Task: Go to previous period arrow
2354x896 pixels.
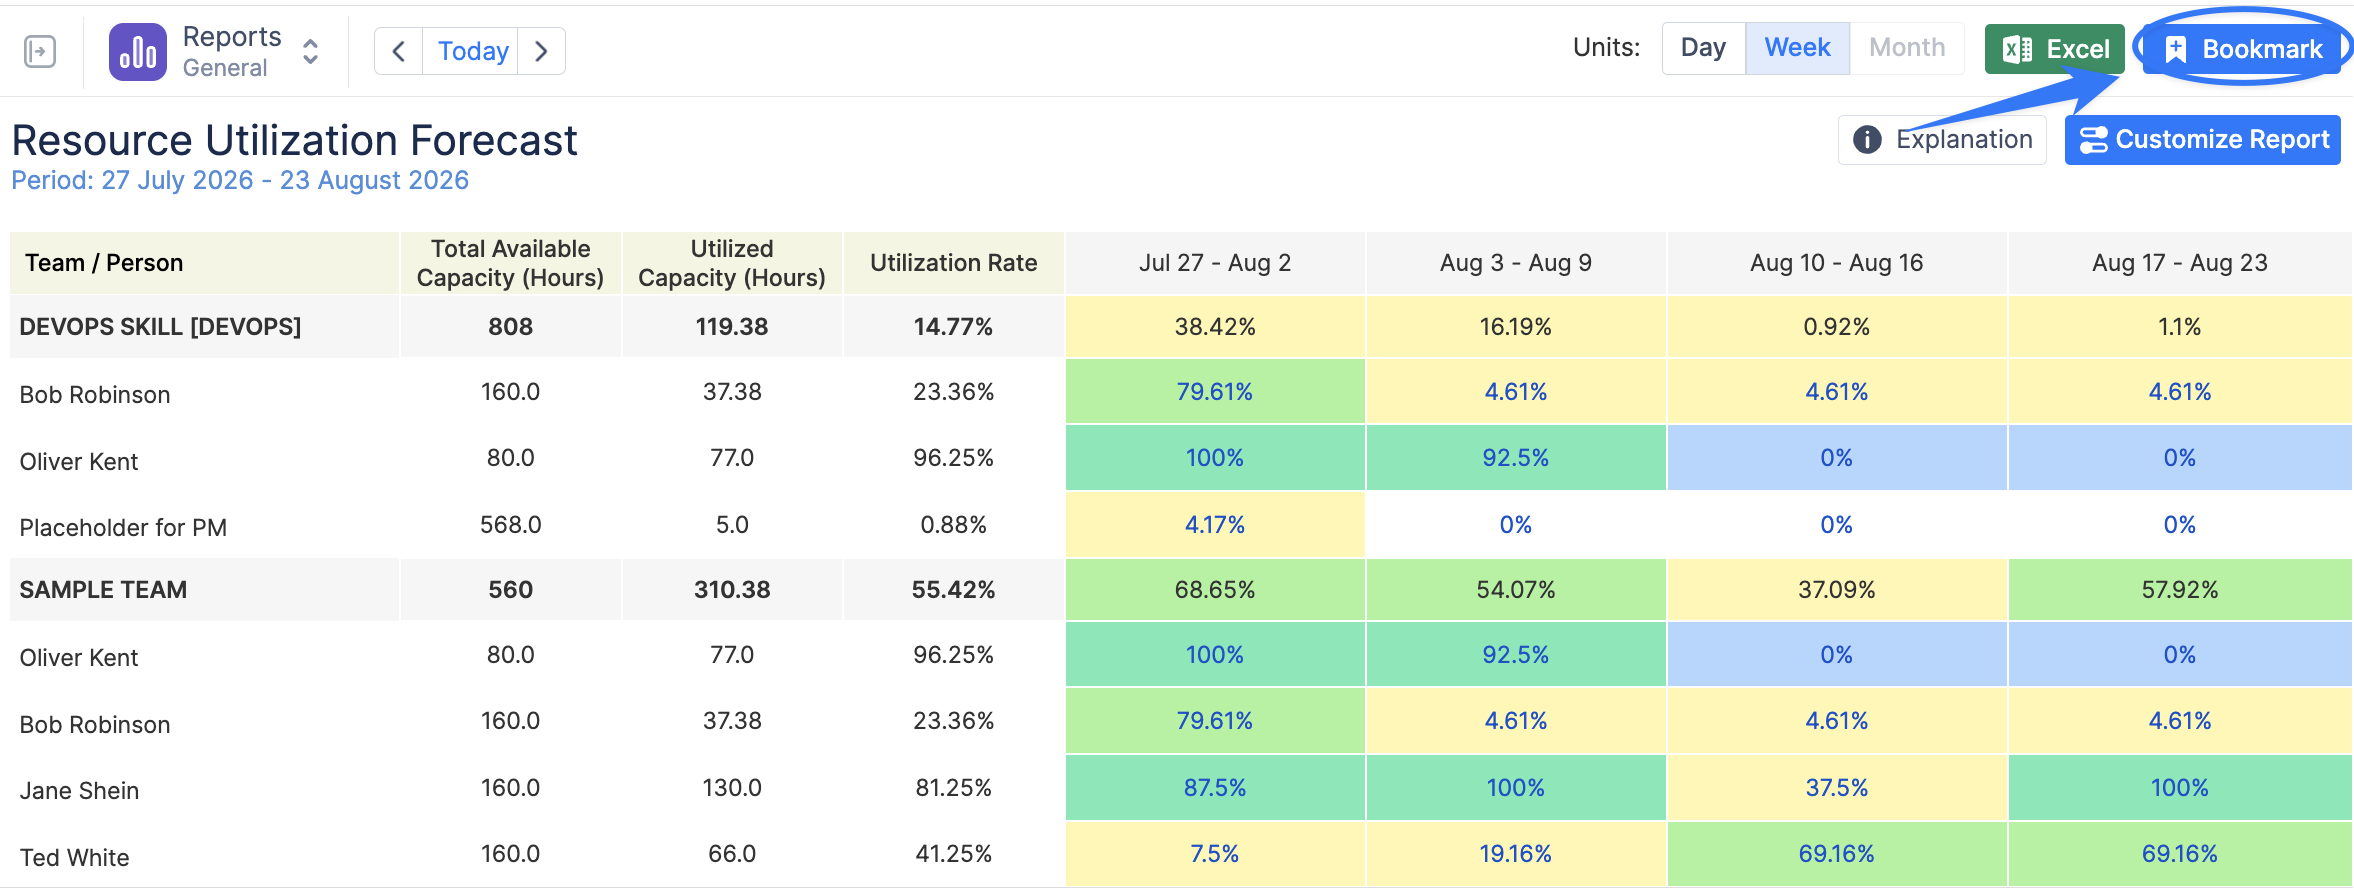Action: (x=399, y=51)
